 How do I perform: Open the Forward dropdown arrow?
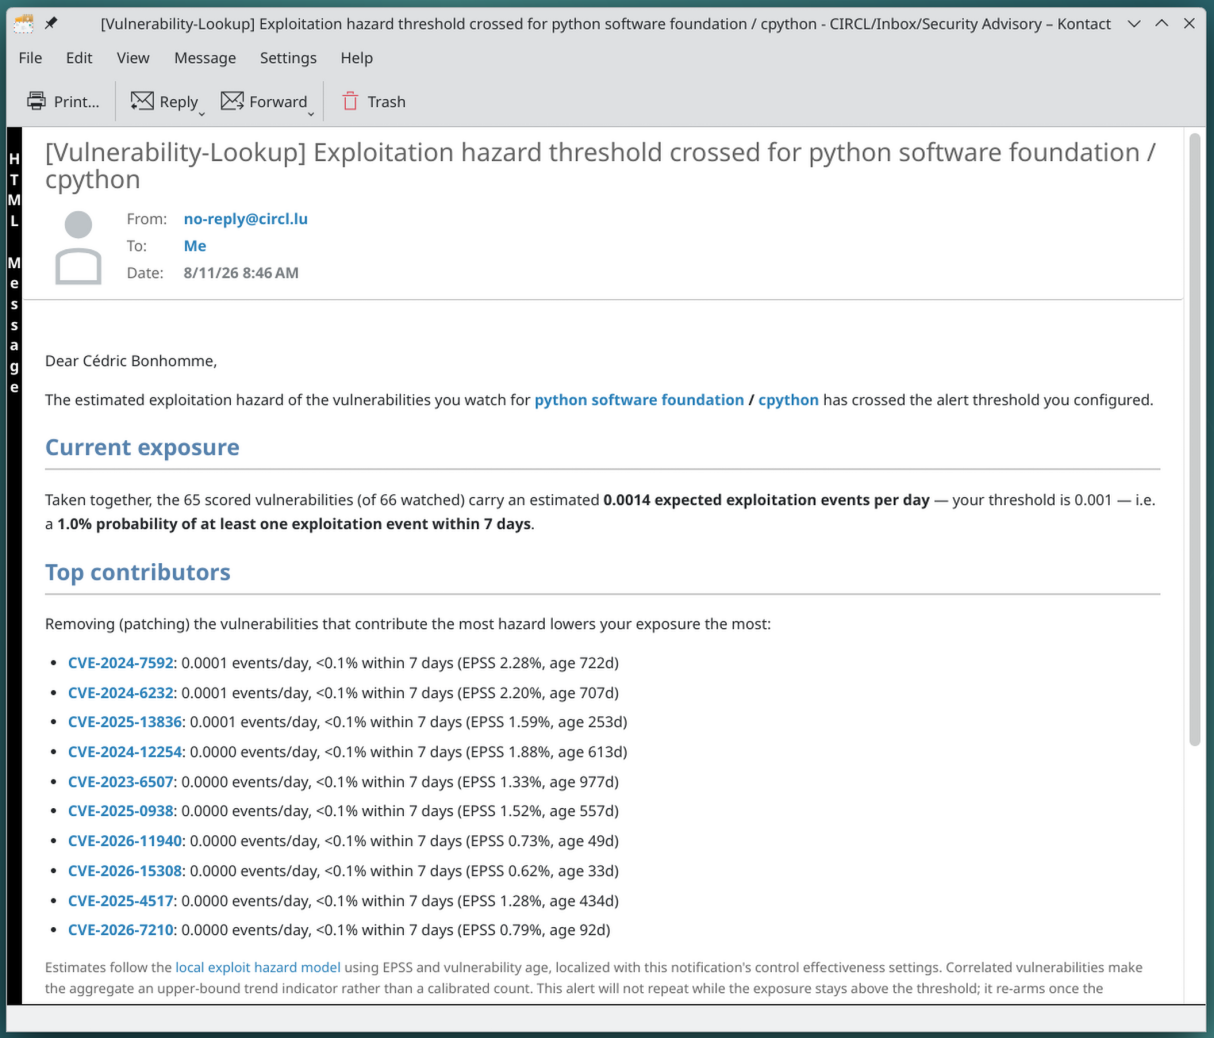click(311, 114)
